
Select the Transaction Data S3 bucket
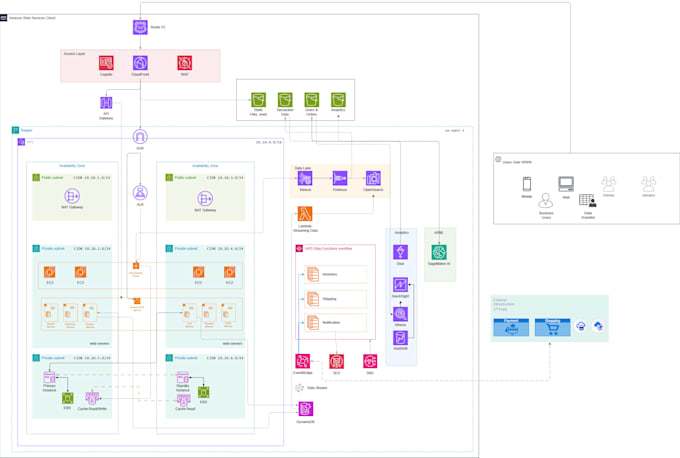coord(285,100)
